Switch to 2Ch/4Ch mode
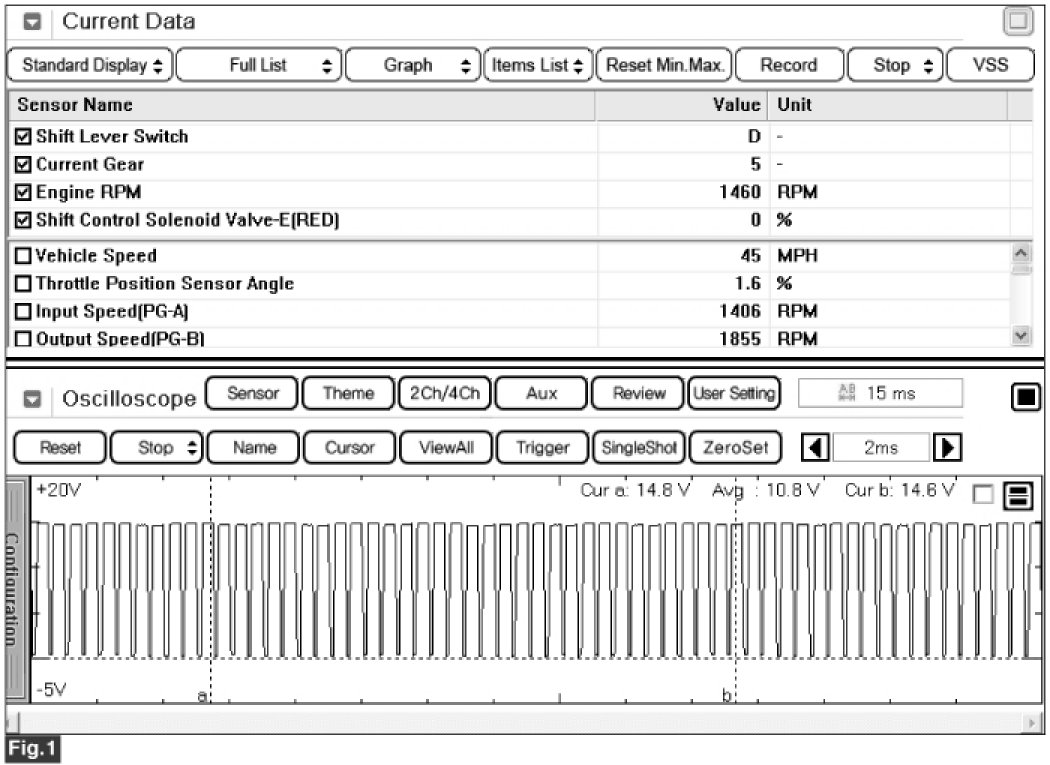Image resolution: width=1050 pixels, height=765 pixels. (x=445, y=393)
